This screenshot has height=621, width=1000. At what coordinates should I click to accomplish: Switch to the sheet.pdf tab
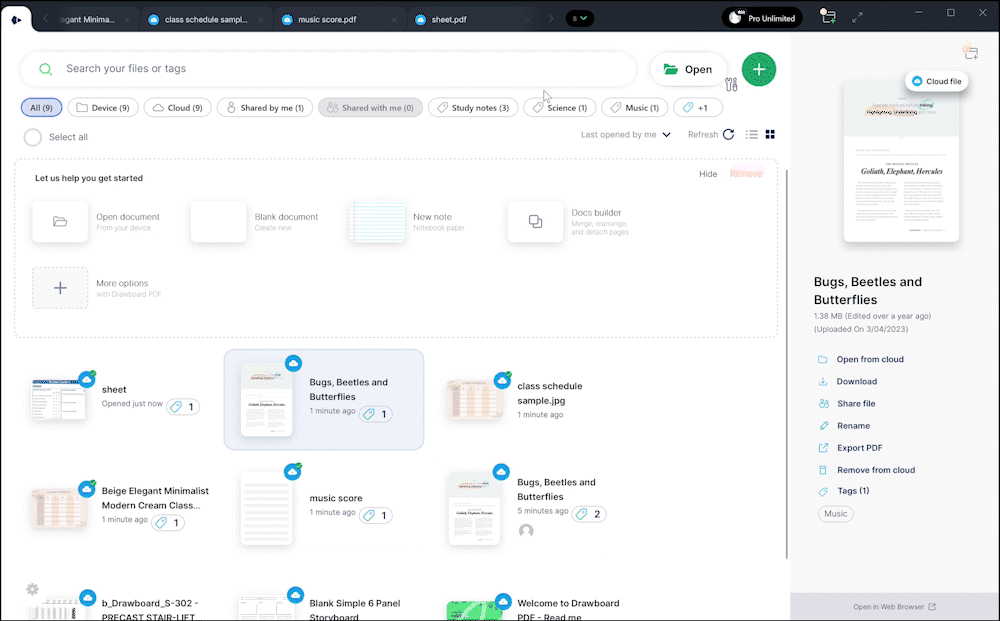click(x=473, y=20)
